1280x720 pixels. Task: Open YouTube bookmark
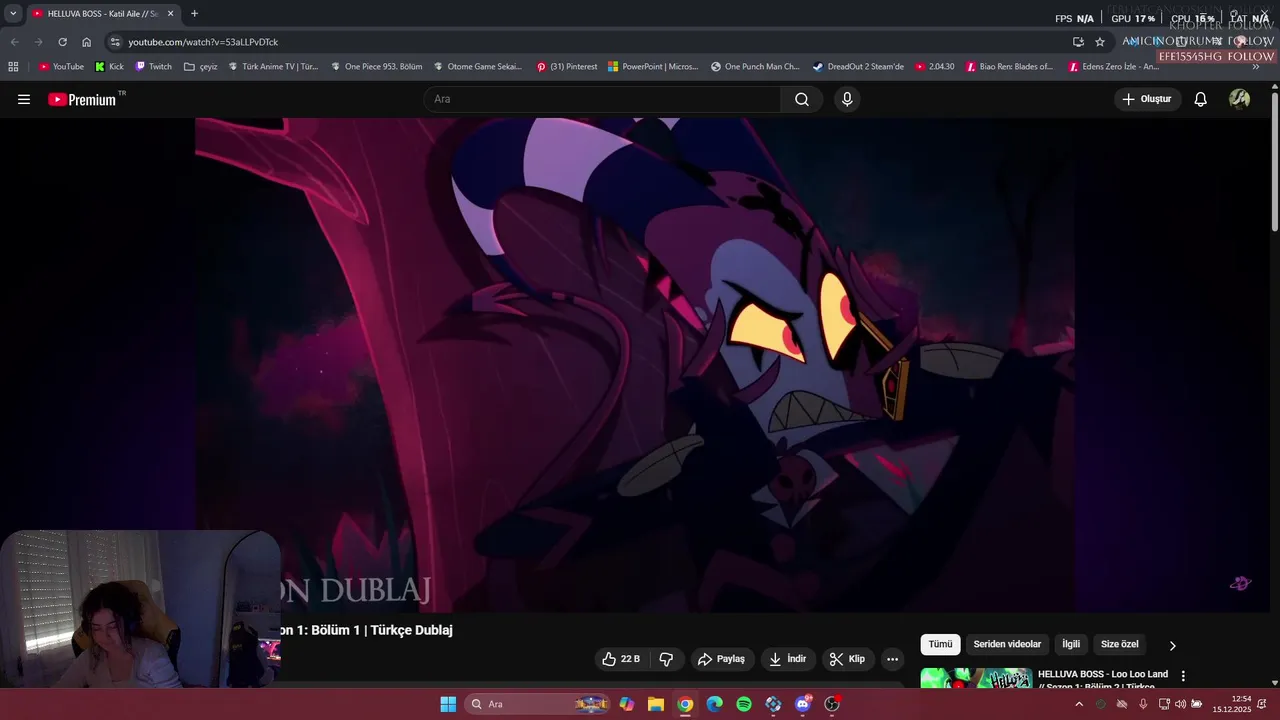[x=61, y=67]
